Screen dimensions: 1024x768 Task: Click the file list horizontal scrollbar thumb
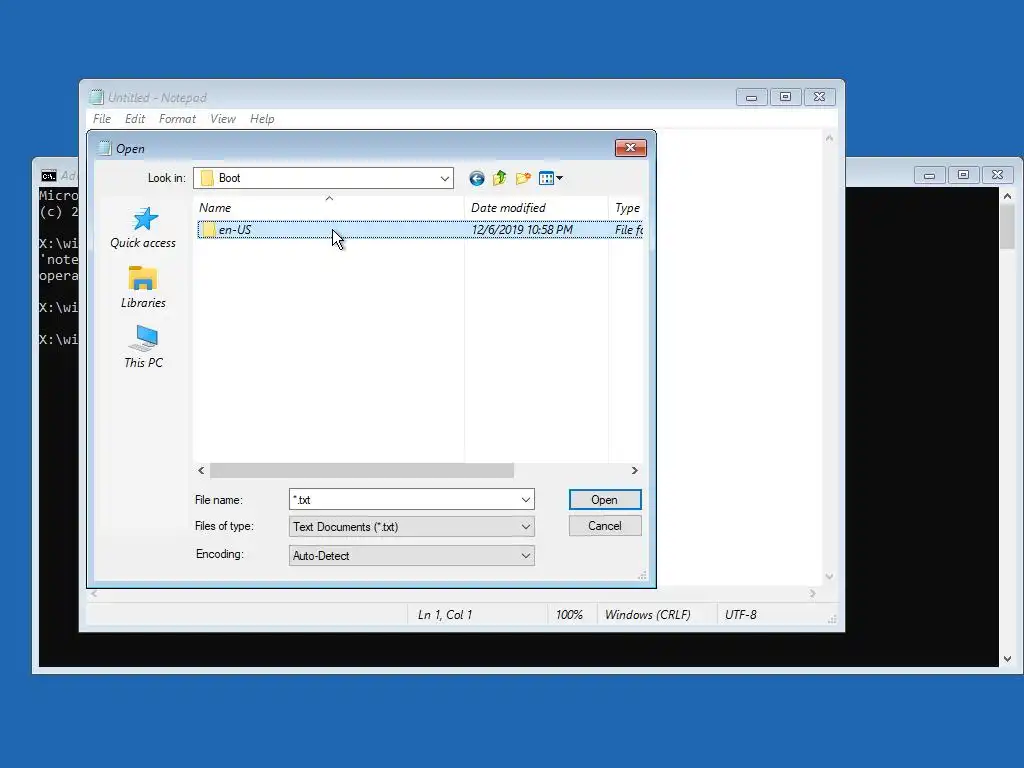tap(362, 470)
